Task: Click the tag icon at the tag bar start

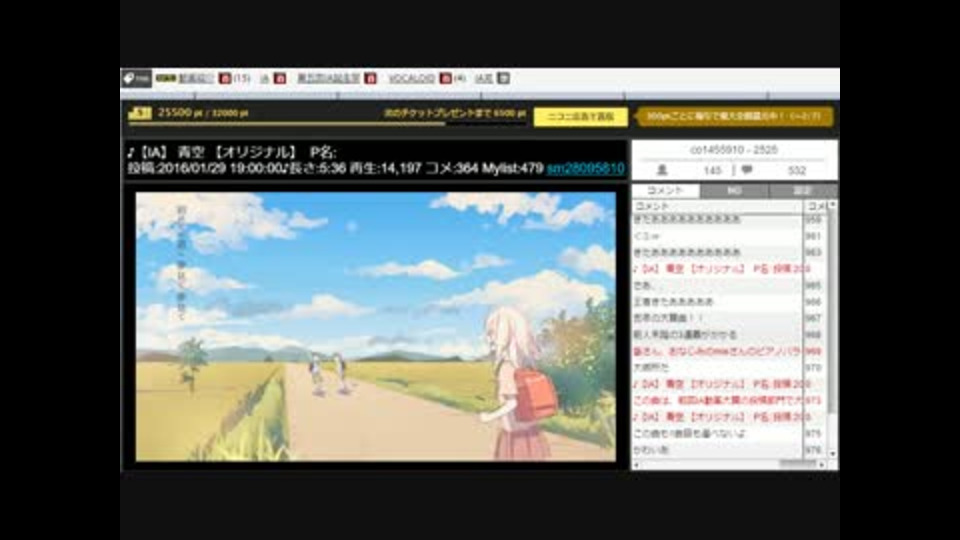Action: coord(136,78)
